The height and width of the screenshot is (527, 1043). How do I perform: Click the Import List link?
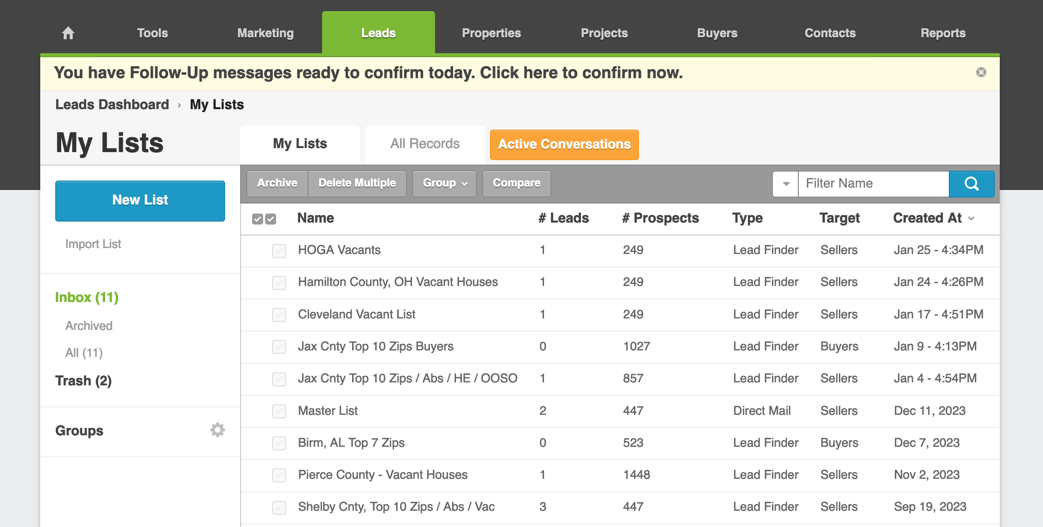point(93,244)
